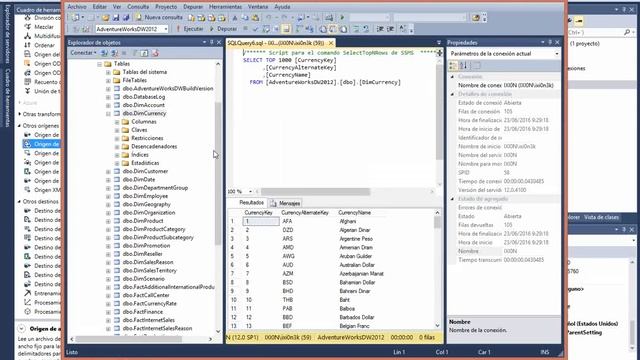Image resolution: width=640 pixels, height=360 pixels.
Task: Open the Consulta menu
Action: [x=138, y=7]
